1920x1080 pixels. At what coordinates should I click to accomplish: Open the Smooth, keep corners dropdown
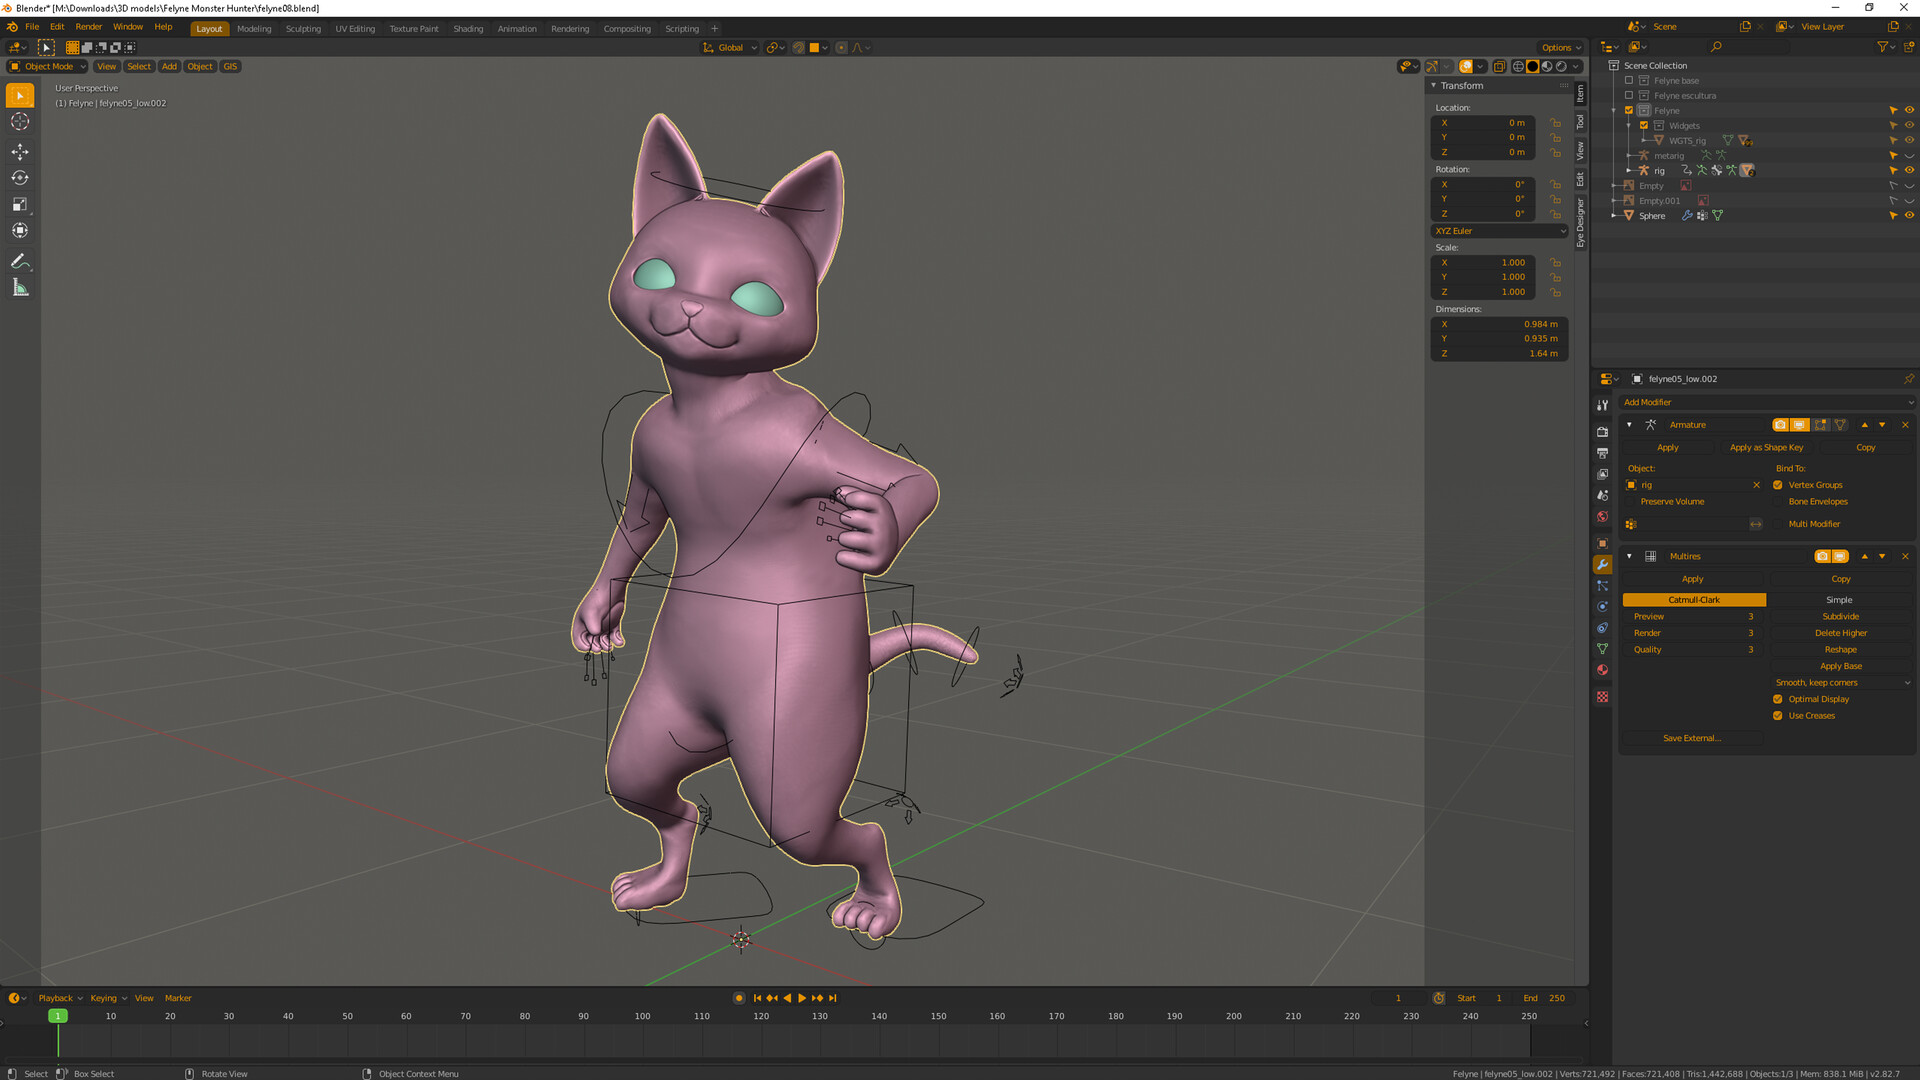coord(1842,683)
